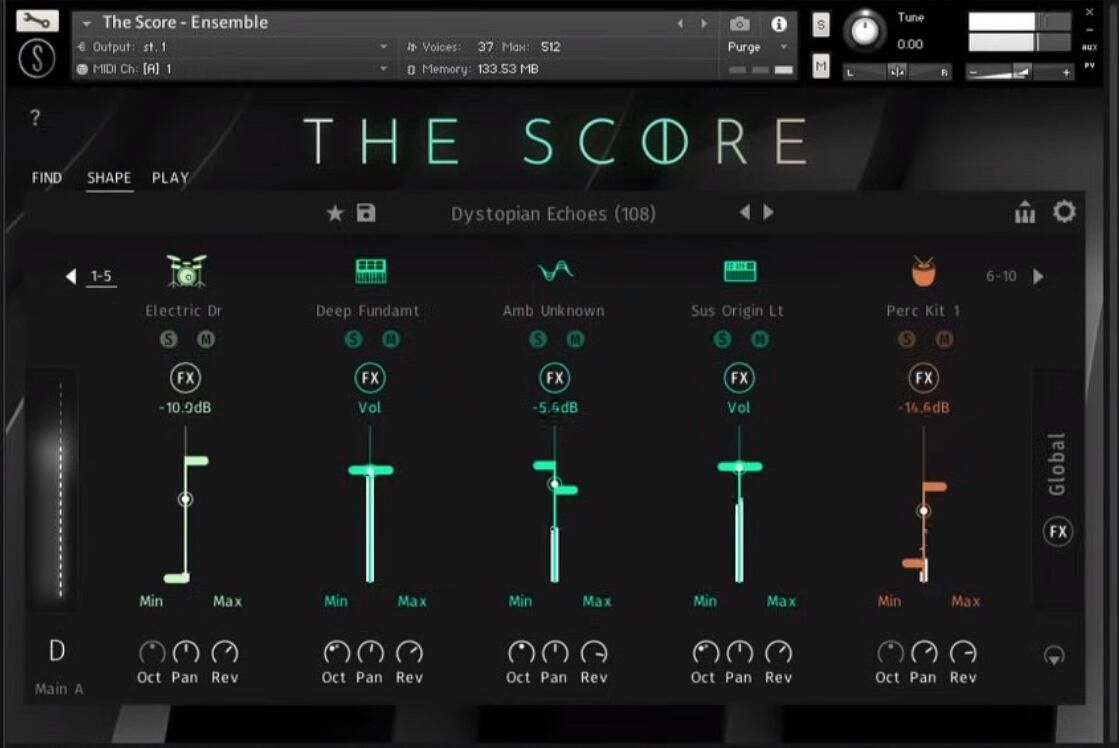The width and height of the screenshot is (1119, 748).
Task: Click the Electric Dr drum kit icon
Action: tap(186, 271)
